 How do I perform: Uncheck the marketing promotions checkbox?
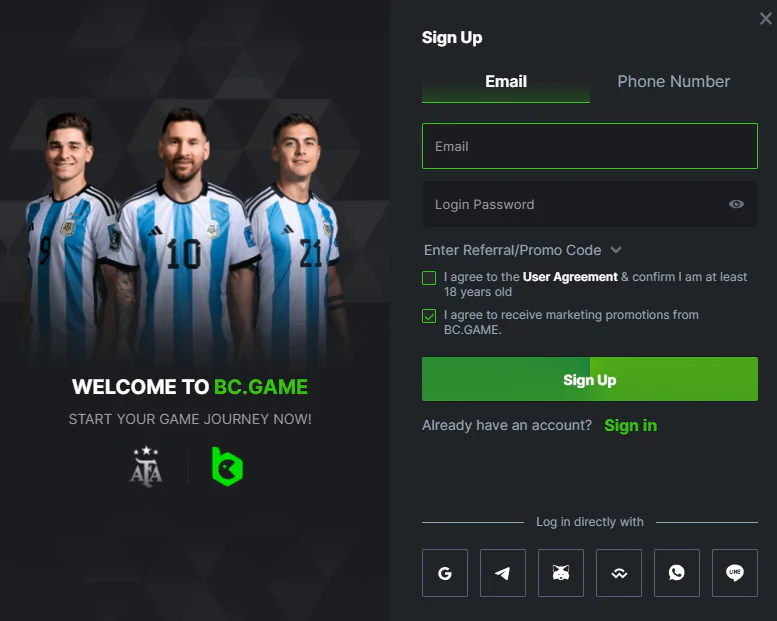pos(429,316)
